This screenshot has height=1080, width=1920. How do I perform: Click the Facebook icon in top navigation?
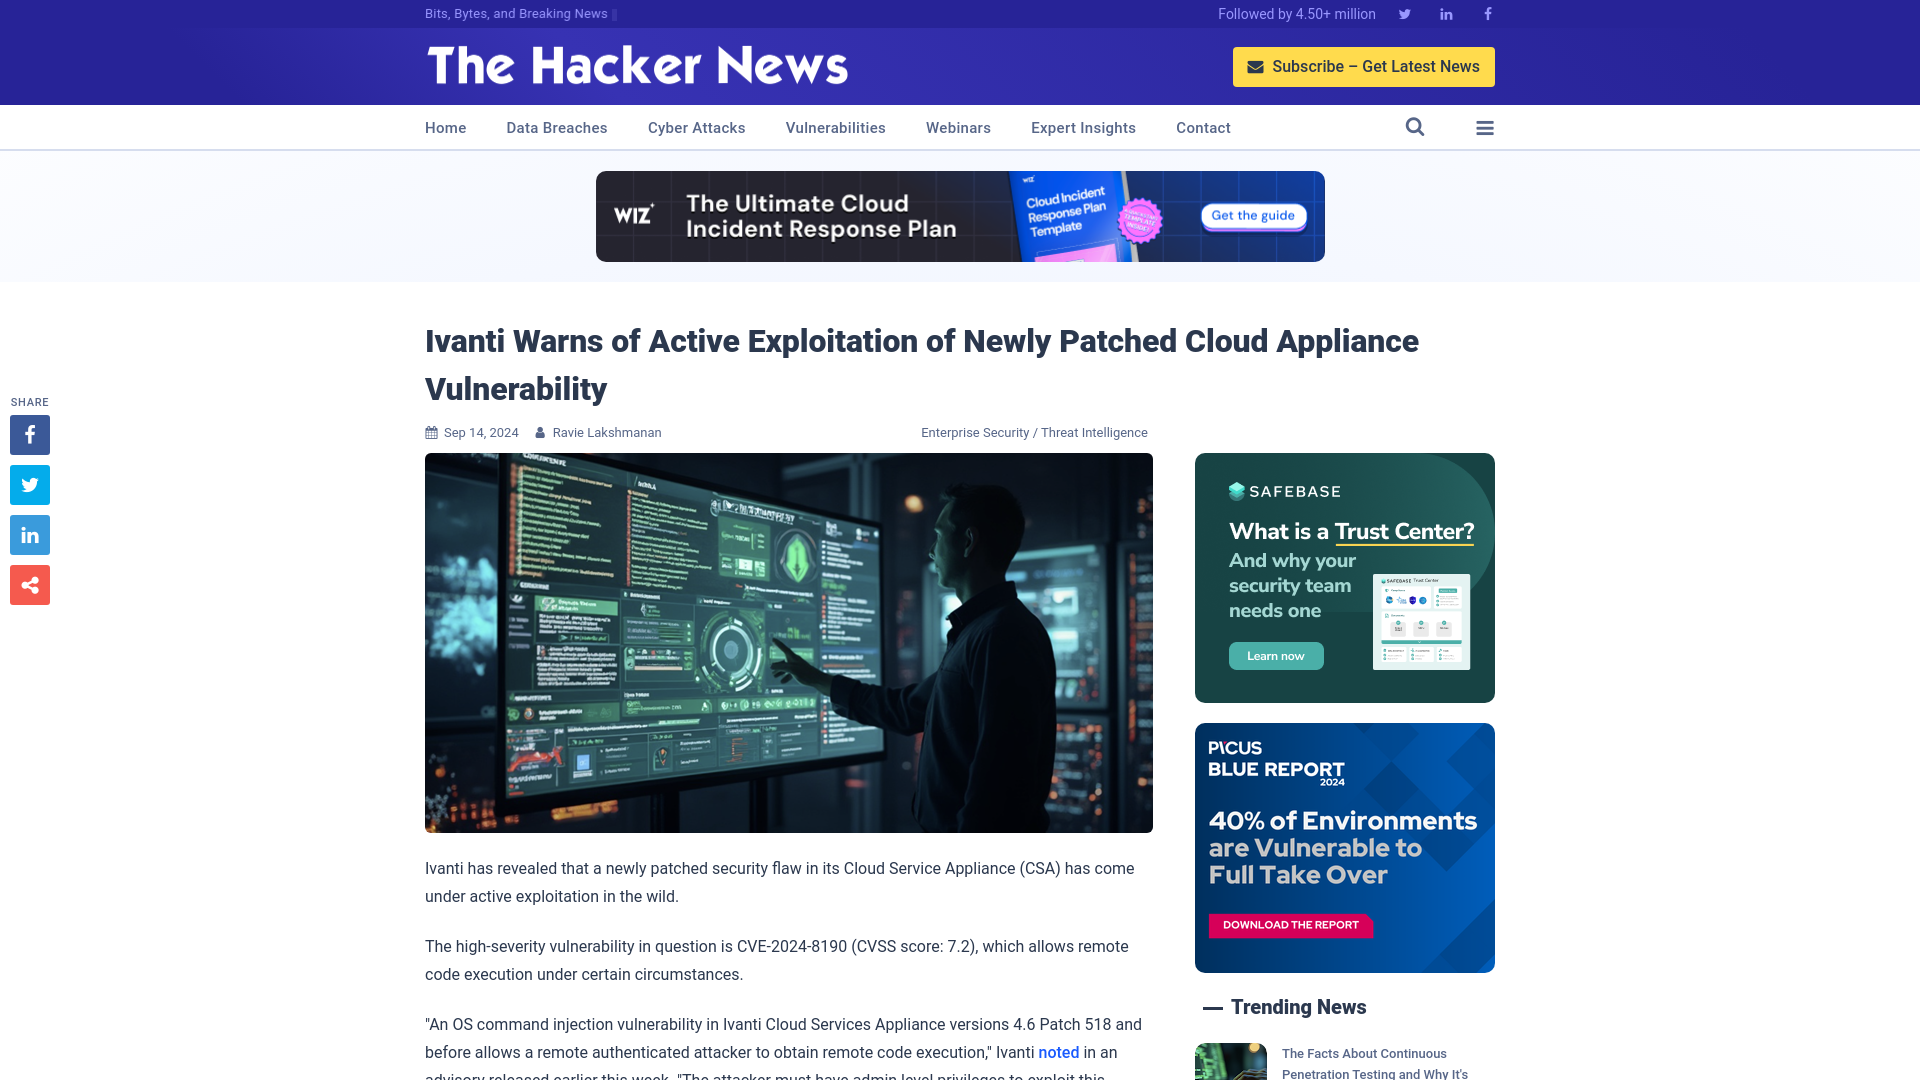coord(1487,13)
